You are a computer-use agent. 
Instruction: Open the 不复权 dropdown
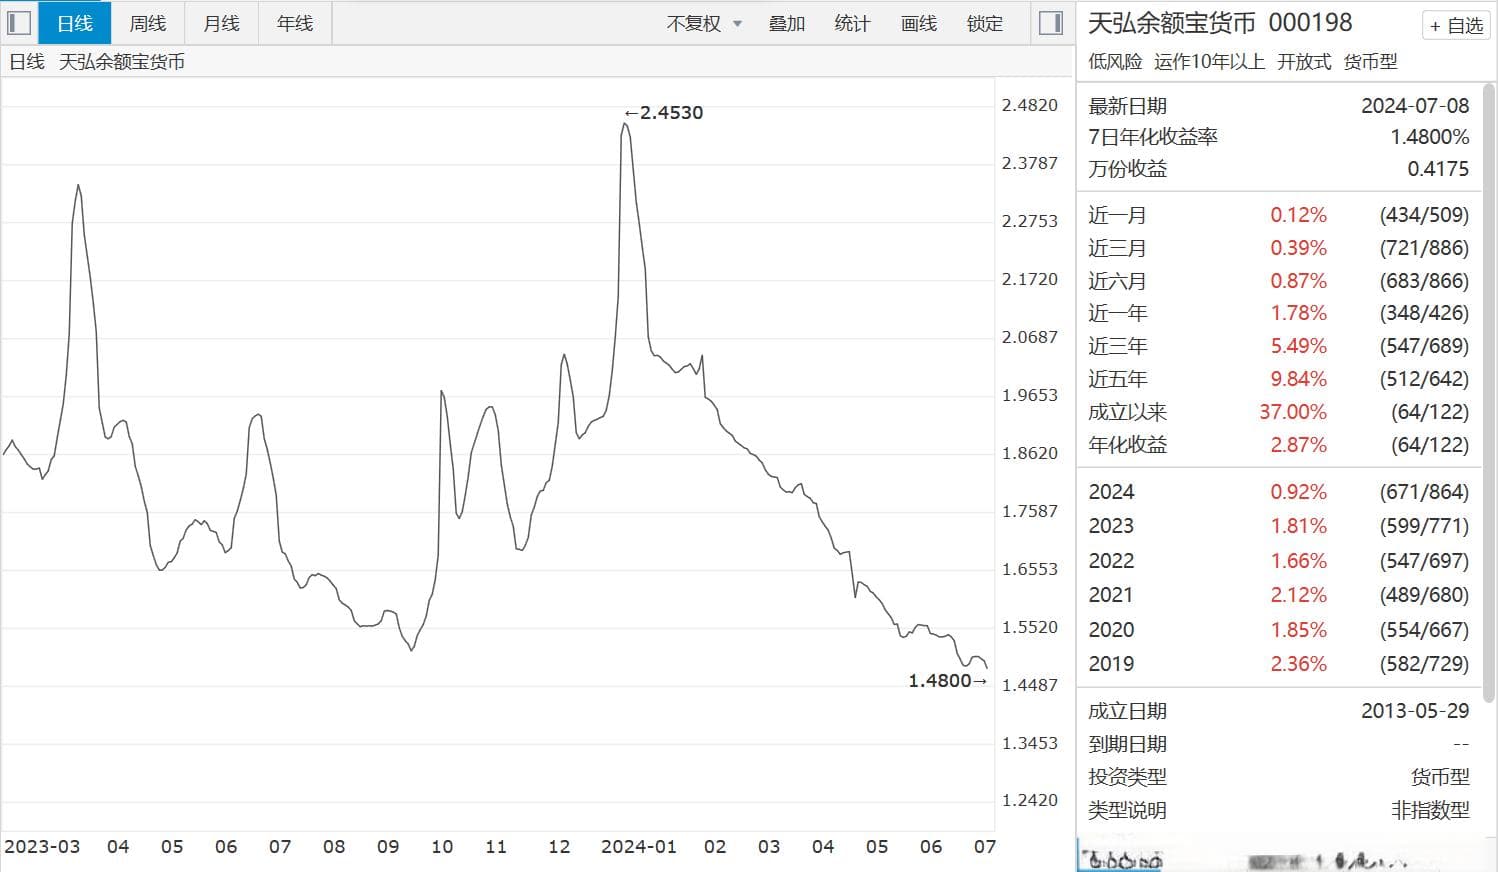coord(704,23)
